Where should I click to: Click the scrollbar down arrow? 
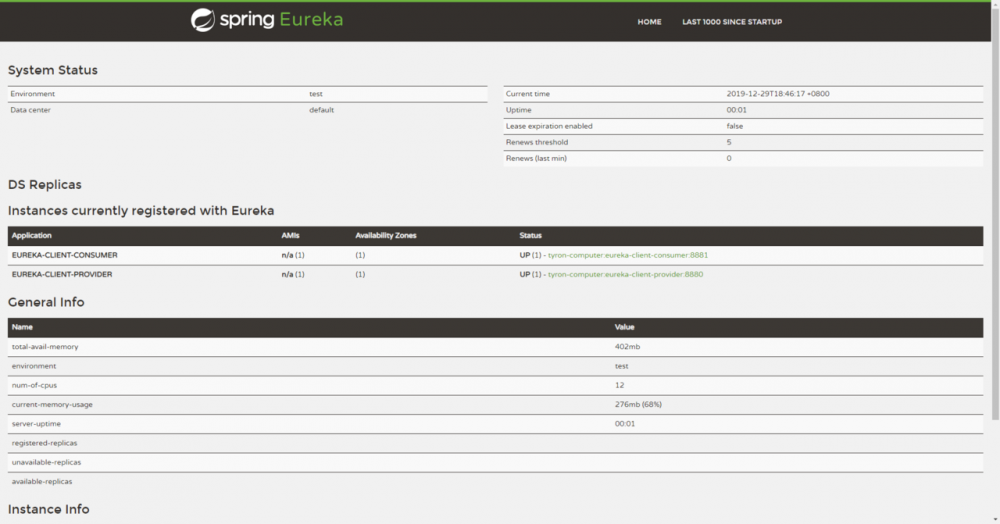995,520
